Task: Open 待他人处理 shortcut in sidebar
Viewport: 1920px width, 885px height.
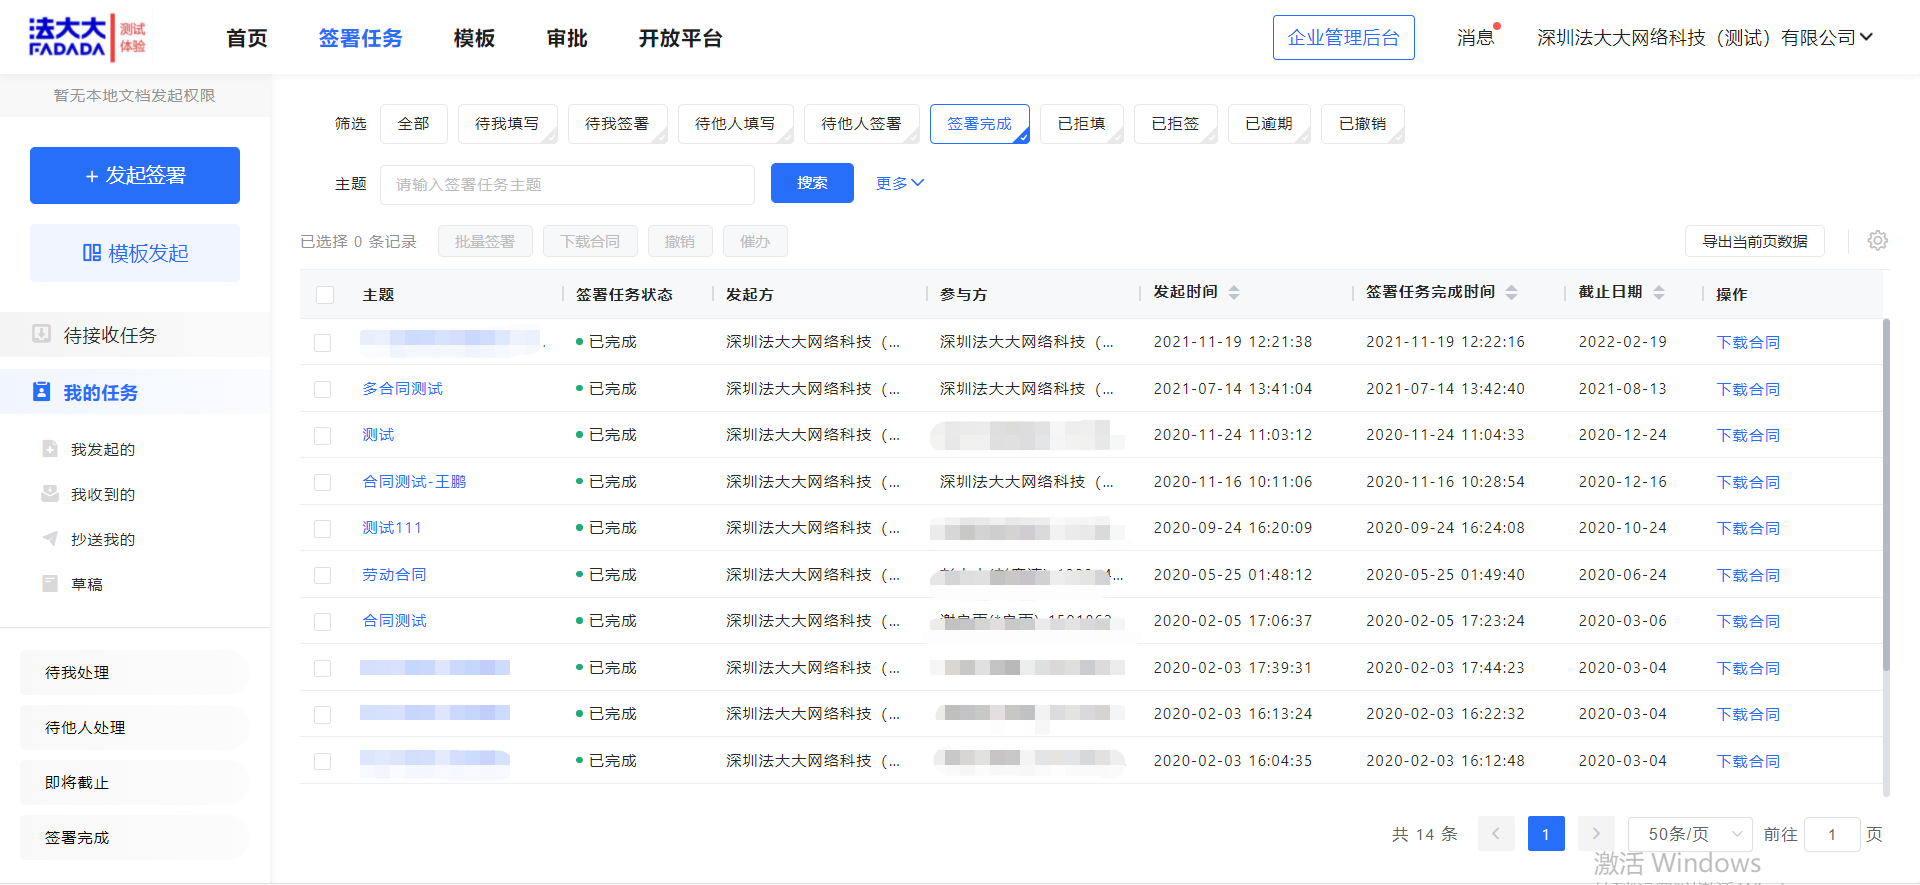Action: point(135,727)
